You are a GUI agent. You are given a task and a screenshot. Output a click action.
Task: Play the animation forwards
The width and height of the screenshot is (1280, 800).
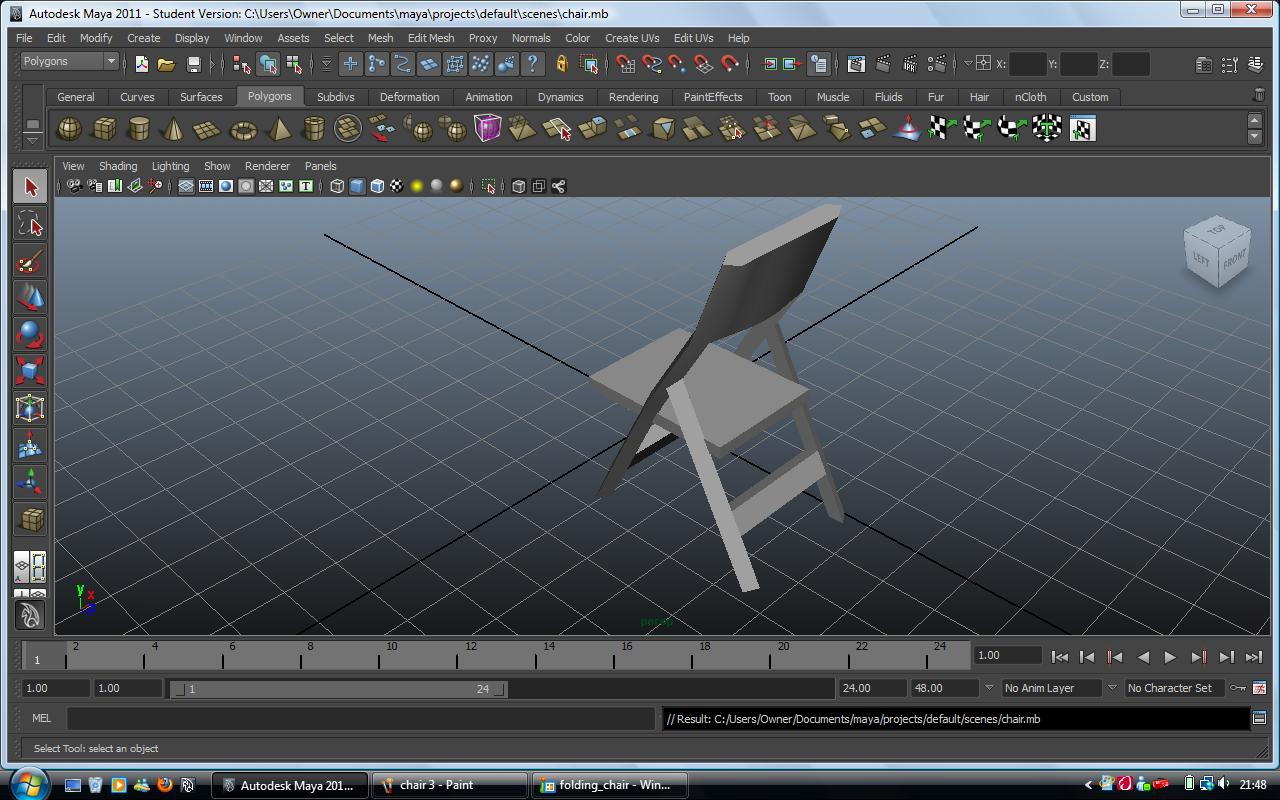coord(1170,657)
